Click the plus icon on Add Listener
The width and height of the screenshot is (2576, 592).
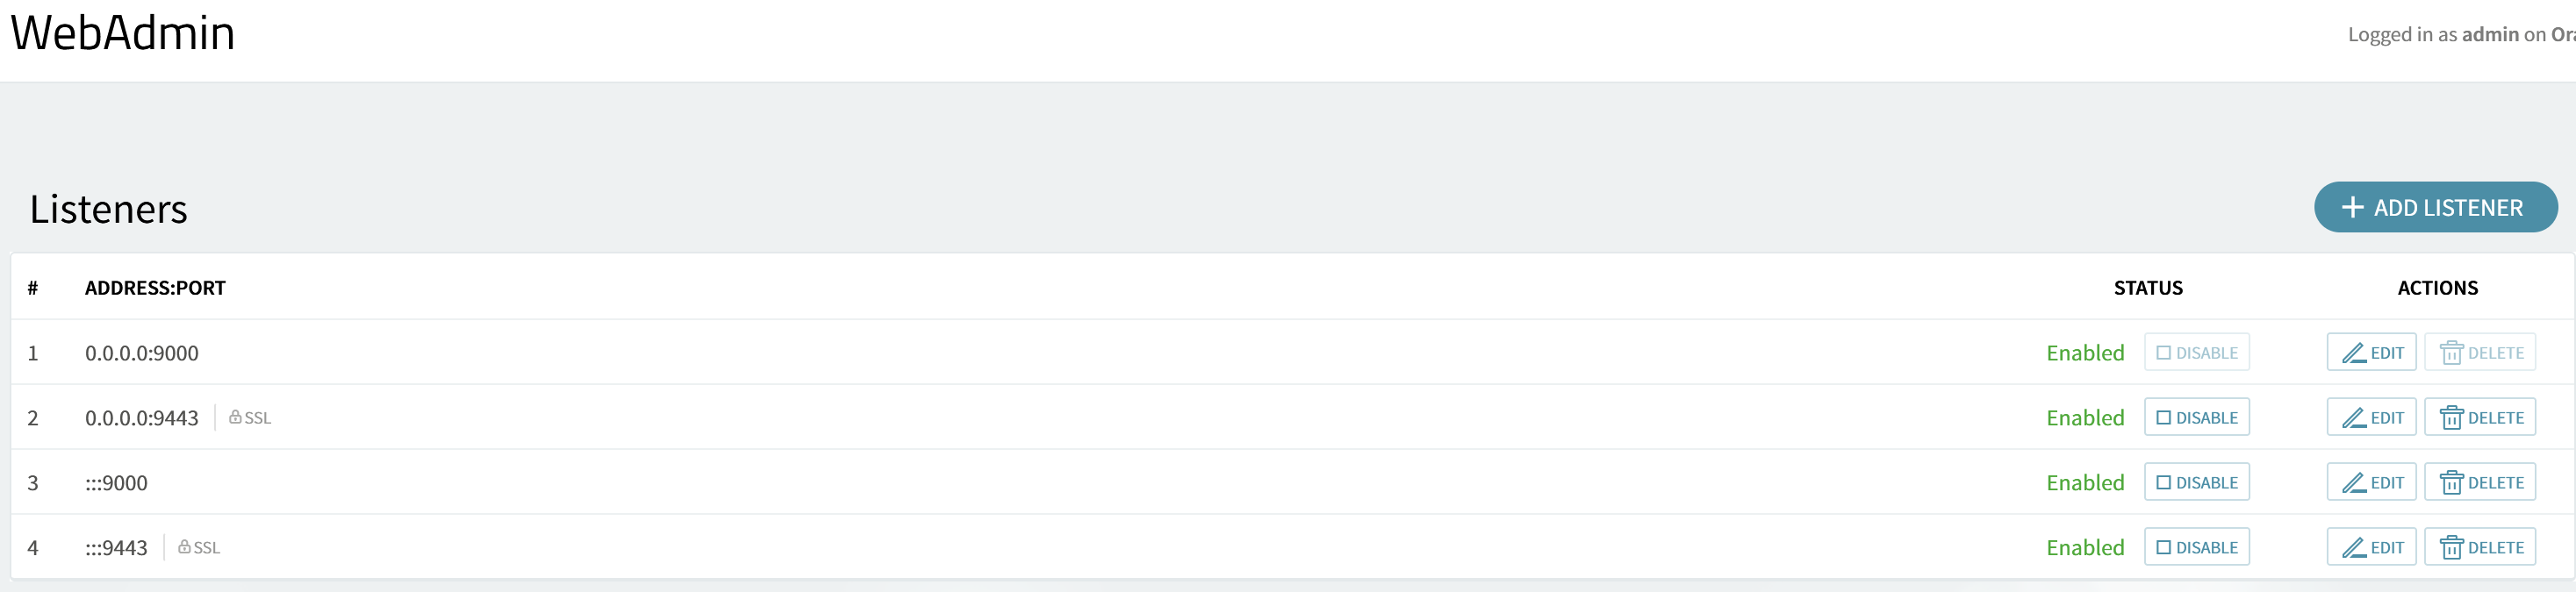(2352, 207)
